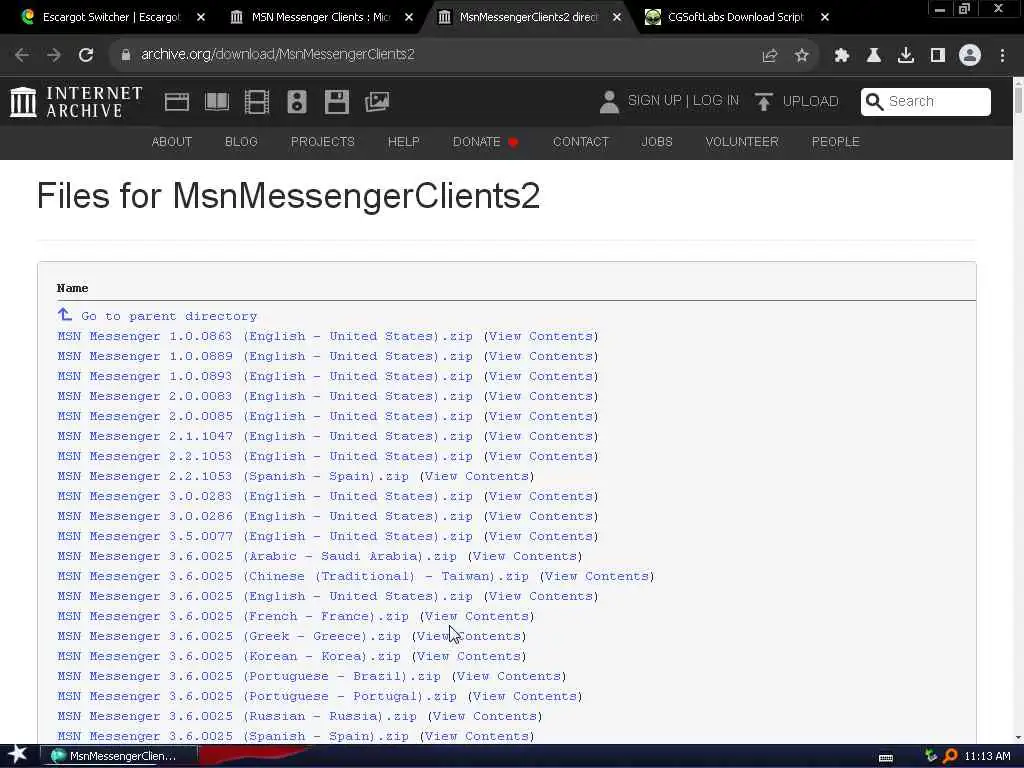Open the PROJECTS menu item
The width and height of the screenshot is (1024, 768).
(323, 142)
